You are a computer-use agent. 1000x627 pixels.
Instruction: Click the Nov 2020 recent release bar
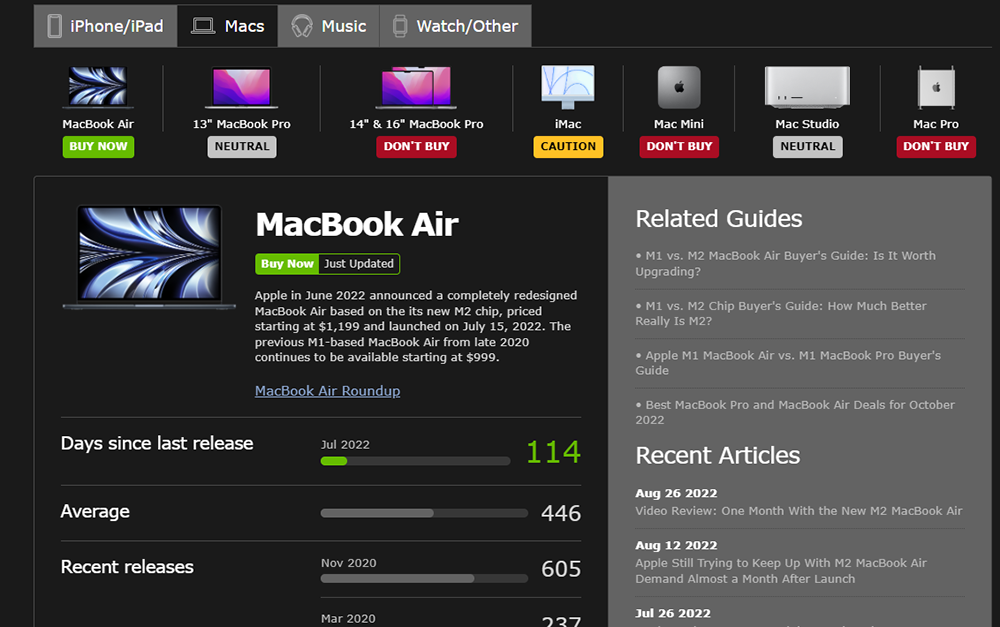(424, 579)
